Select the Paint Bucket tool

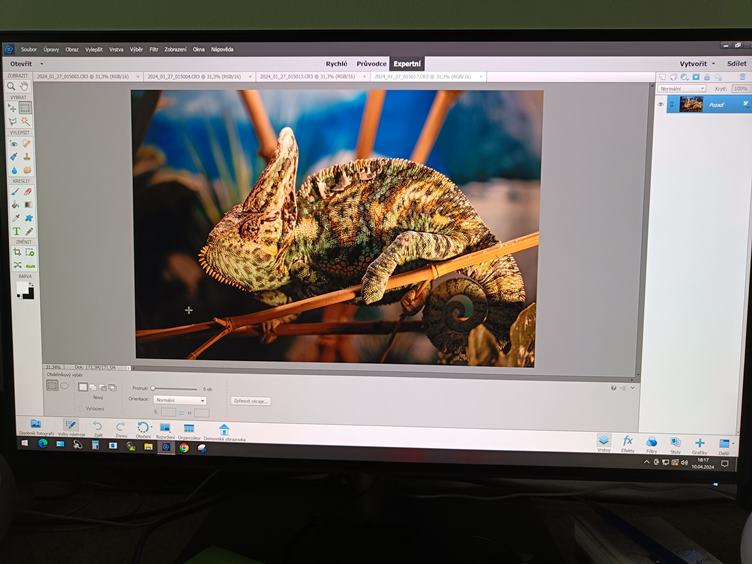pos(15,205)
